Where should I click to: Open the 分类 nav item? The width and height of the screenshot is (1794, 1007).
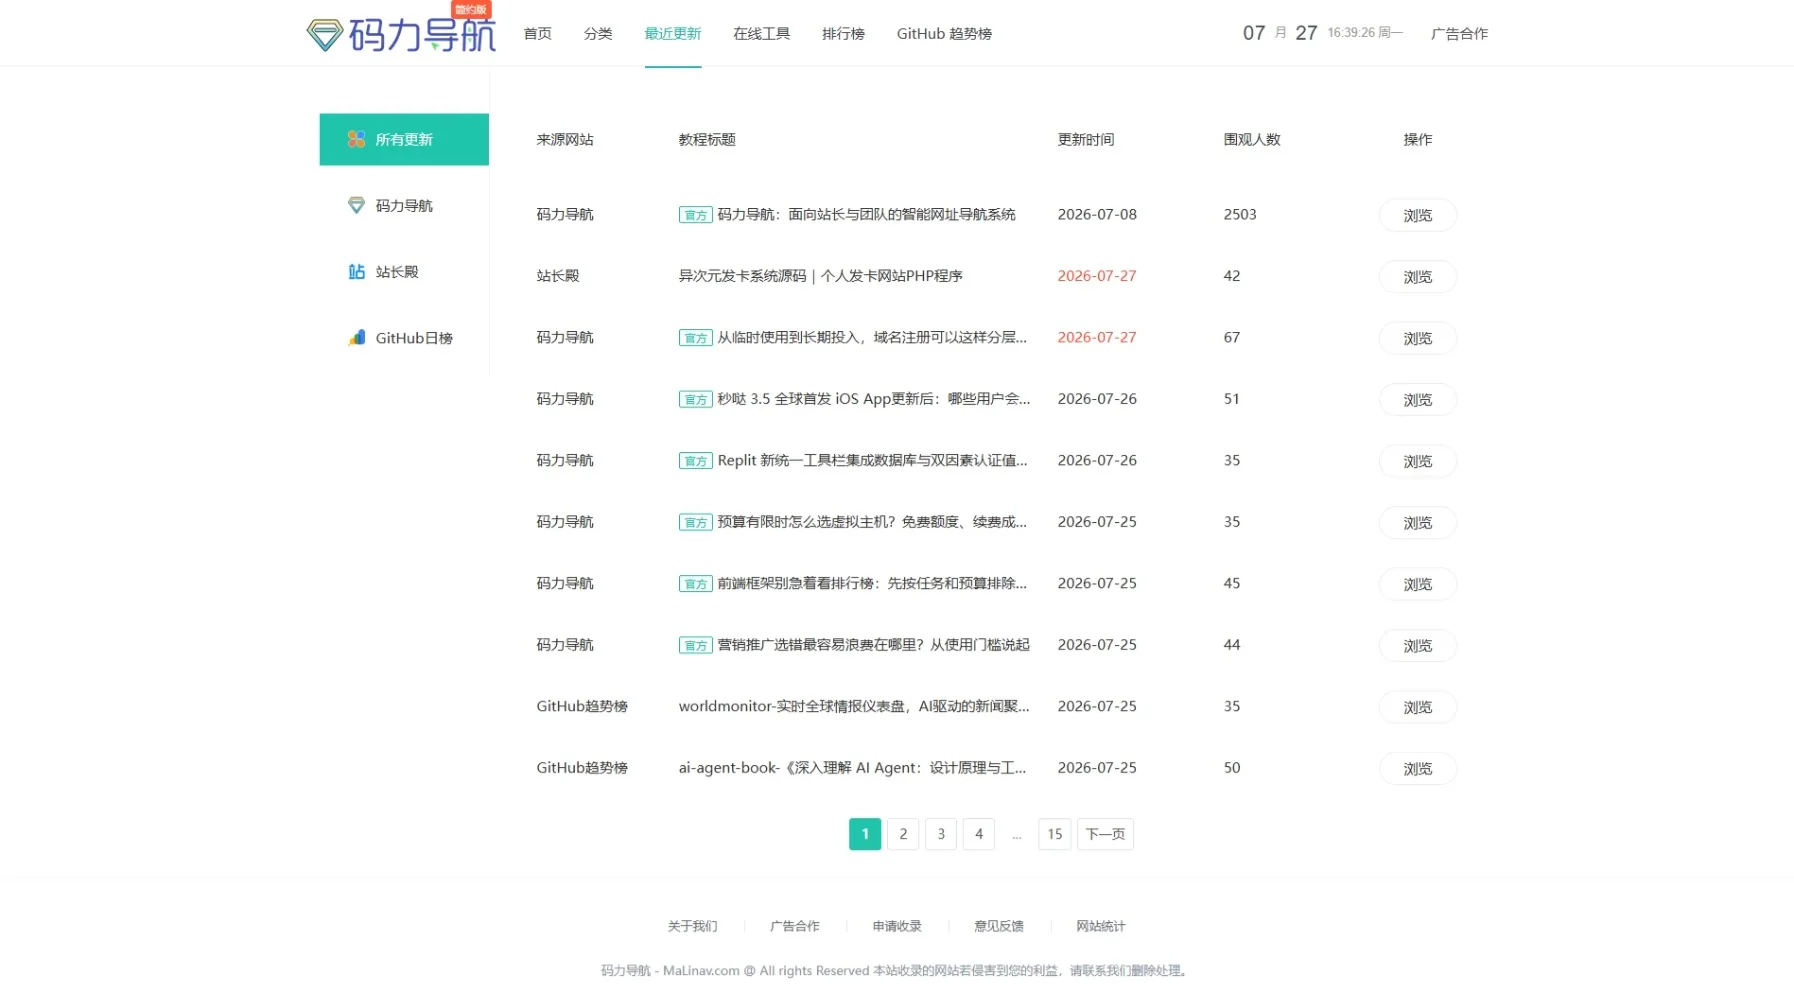point(598,34)
